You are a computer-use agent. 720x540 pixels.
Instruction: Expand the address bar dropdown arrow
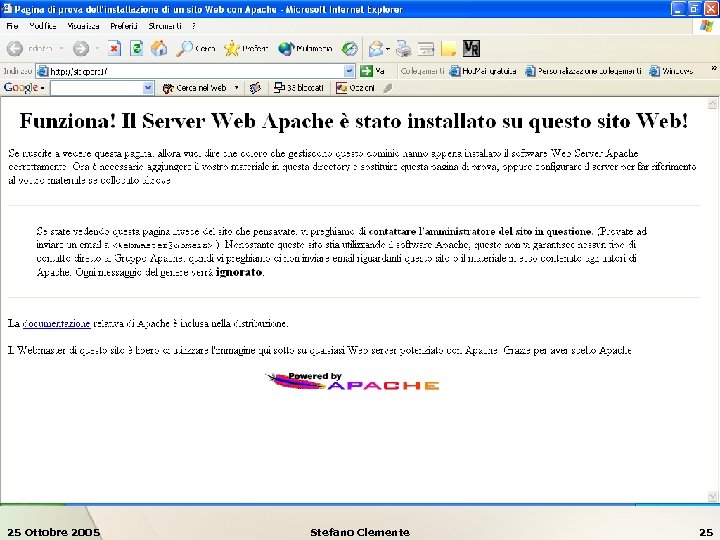point(349,71)
